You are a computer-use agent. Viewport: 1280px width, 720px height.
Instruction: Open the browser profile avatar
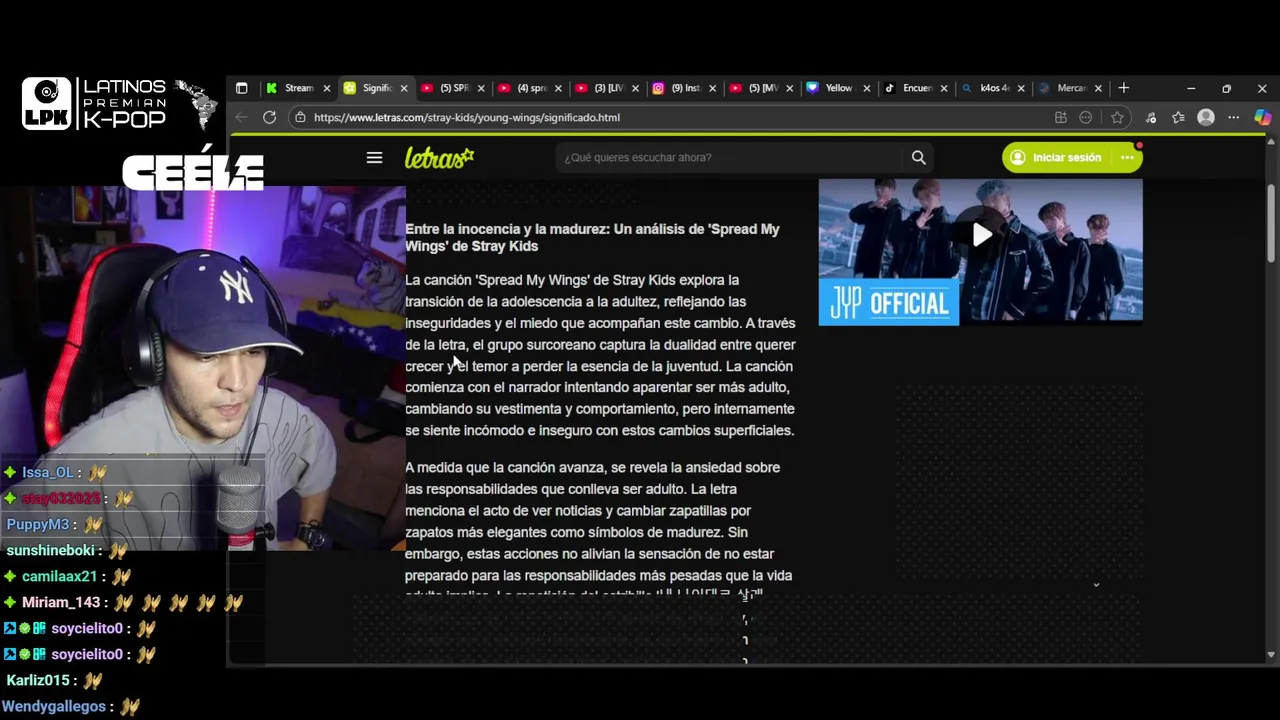pyautogui.click(x=1206, y=117)
